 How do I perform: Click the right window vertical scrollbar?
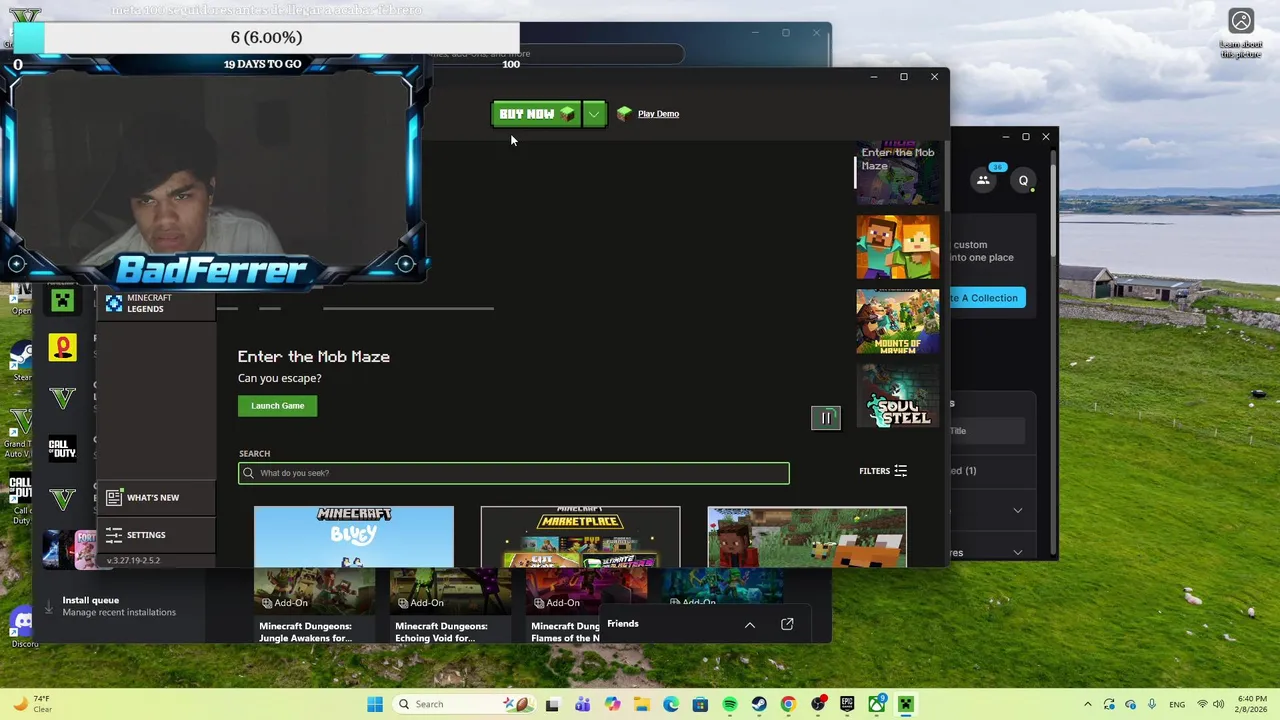point(1053,210)
